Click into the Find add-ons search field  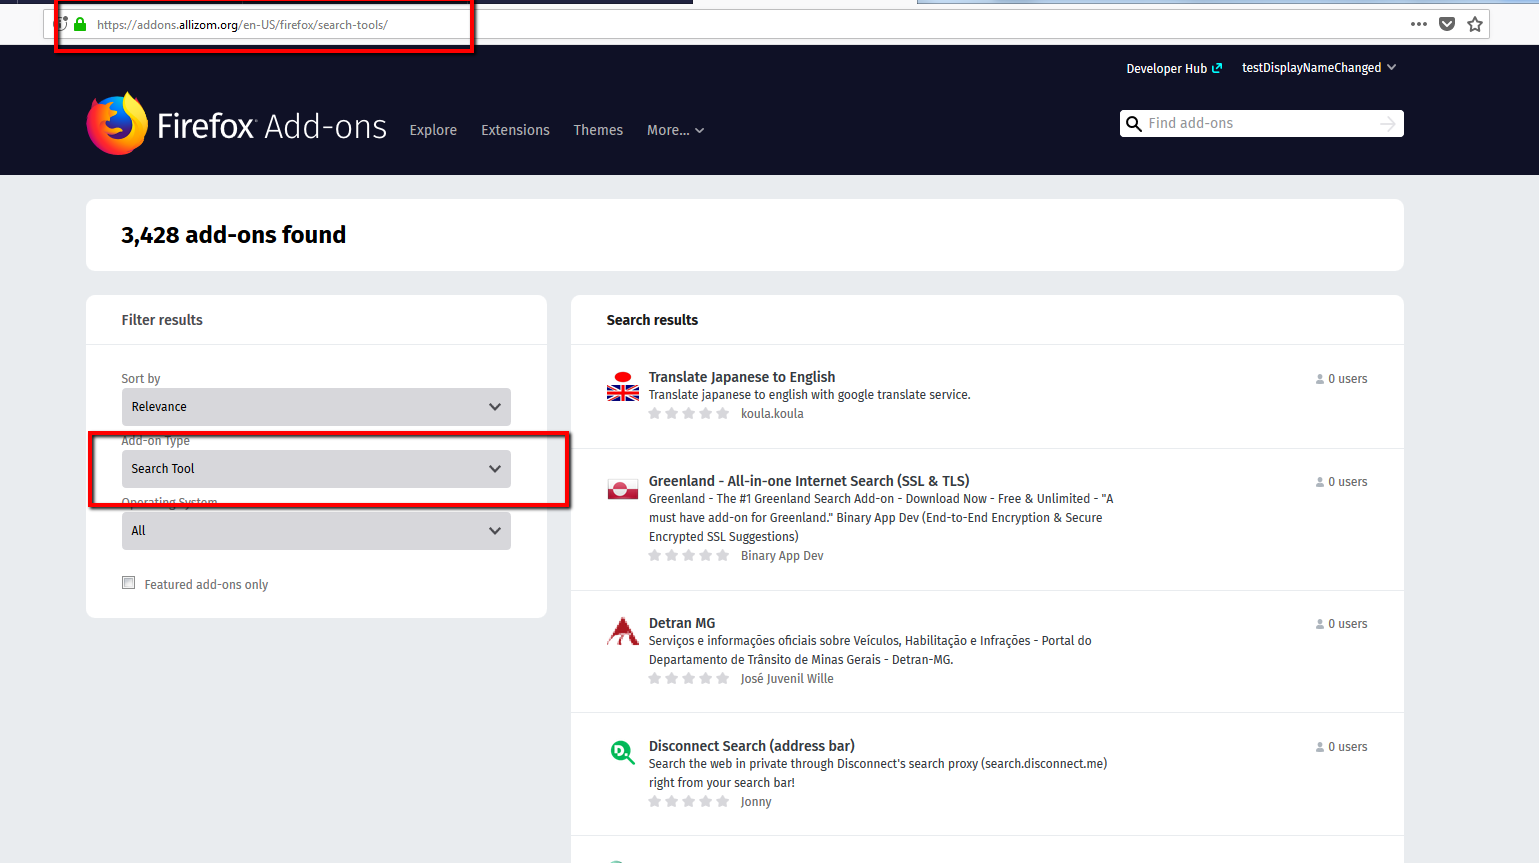pos(1260,123)
